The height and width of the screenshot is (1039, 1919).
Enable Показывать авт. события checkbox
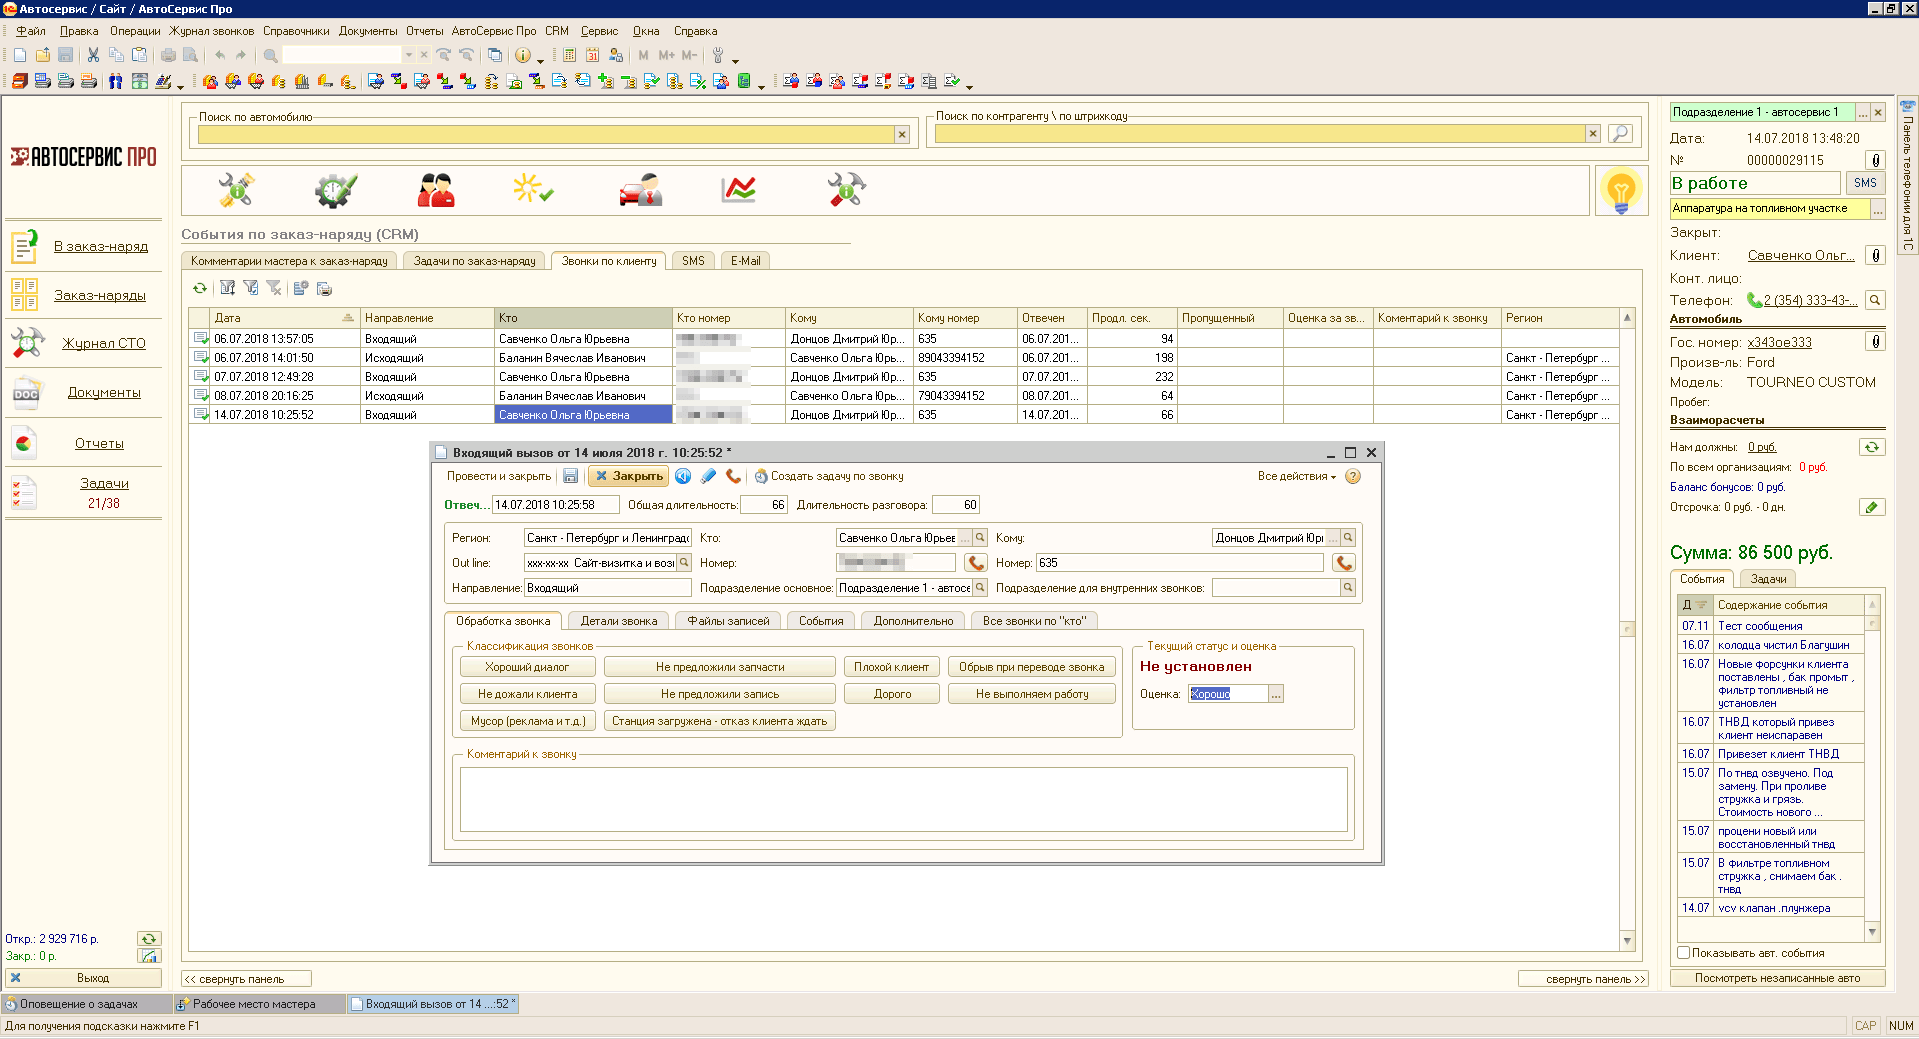(1684, 953)
